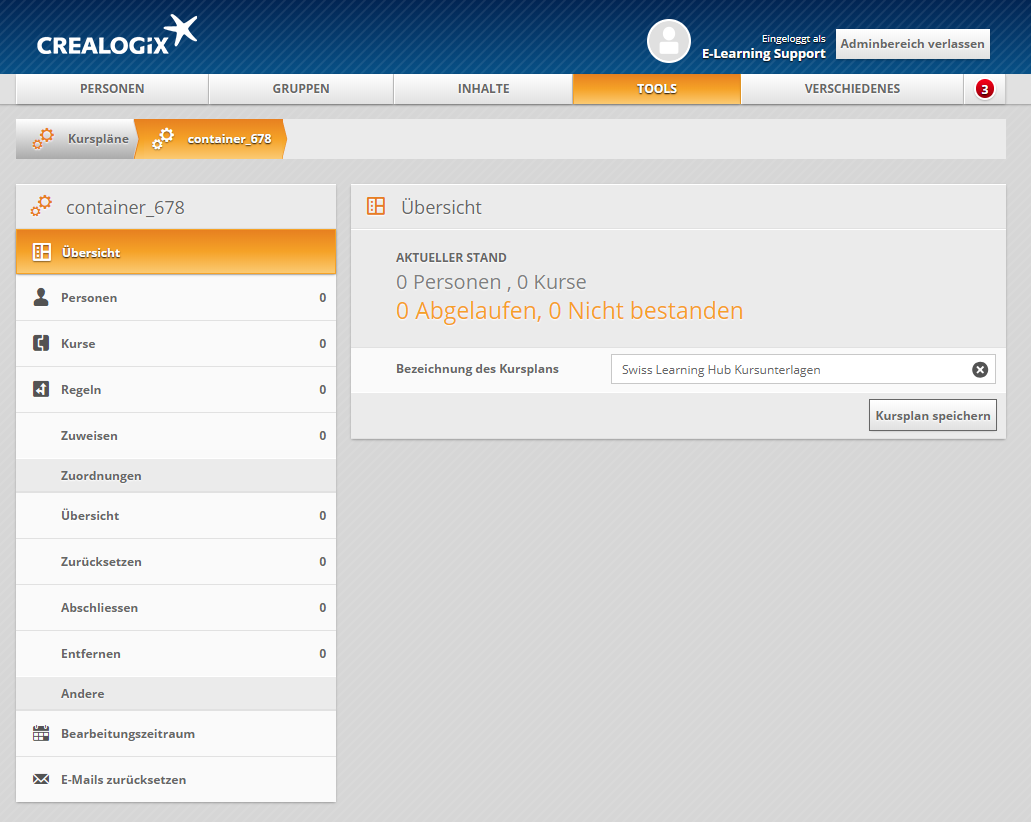
Task: Switch to the GRUPPEN tab
Action: click(301, 89)
